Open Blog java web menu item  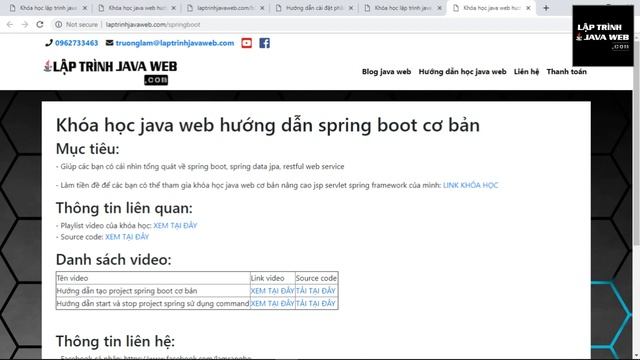click(386, 71)
